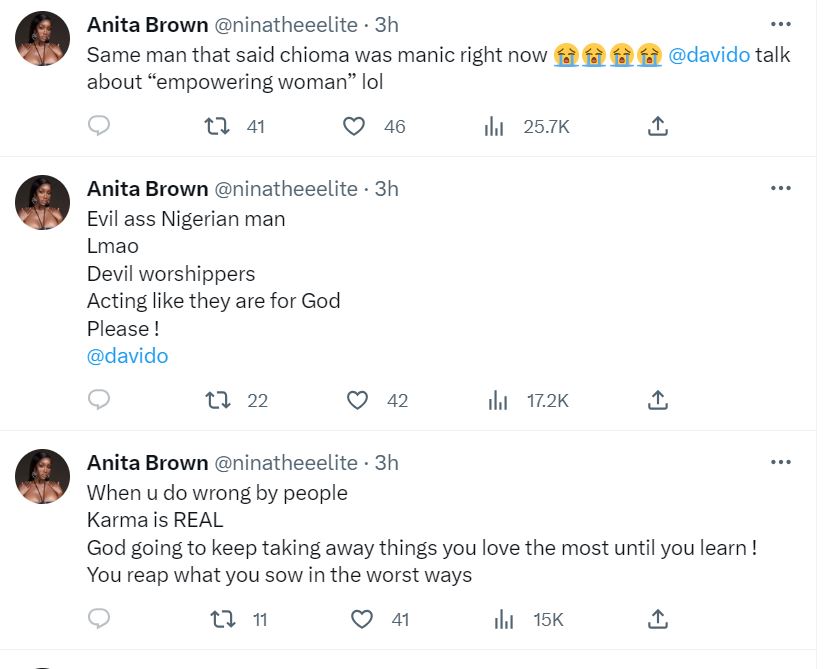Share the first Anita Brown tweet

point(657,126)
